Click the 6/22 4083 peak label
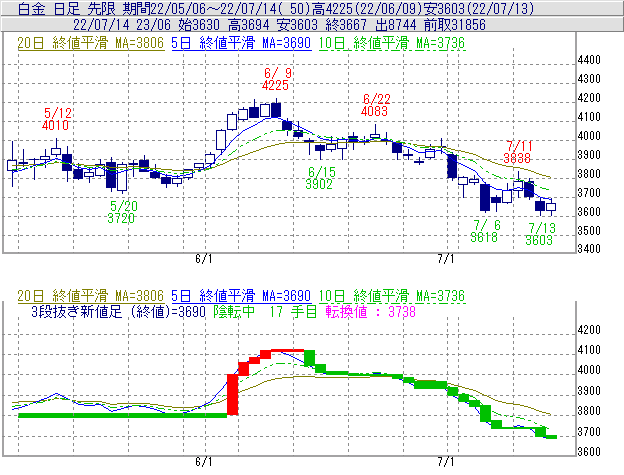 point(375,105)
